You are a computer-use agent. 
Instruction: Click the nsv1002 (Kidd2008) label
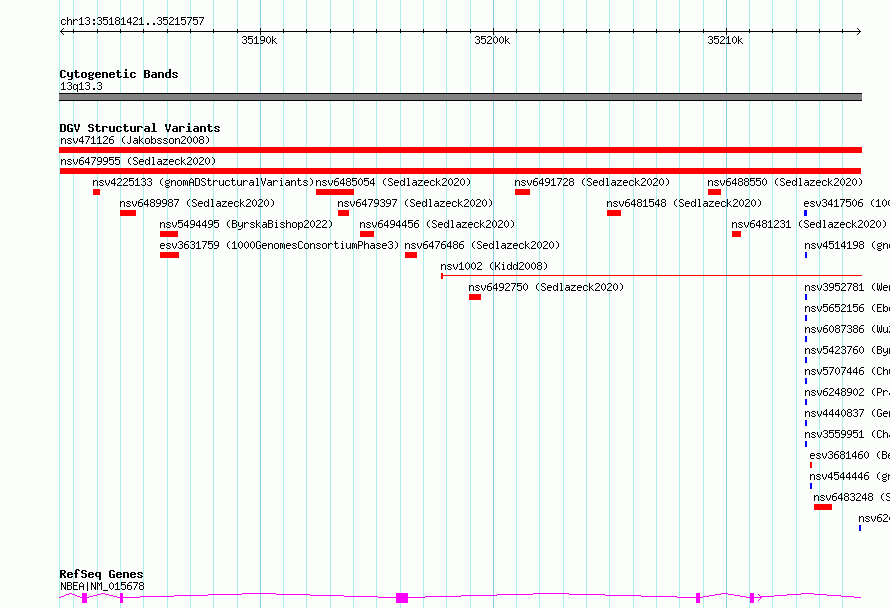[x=494, y=266]
